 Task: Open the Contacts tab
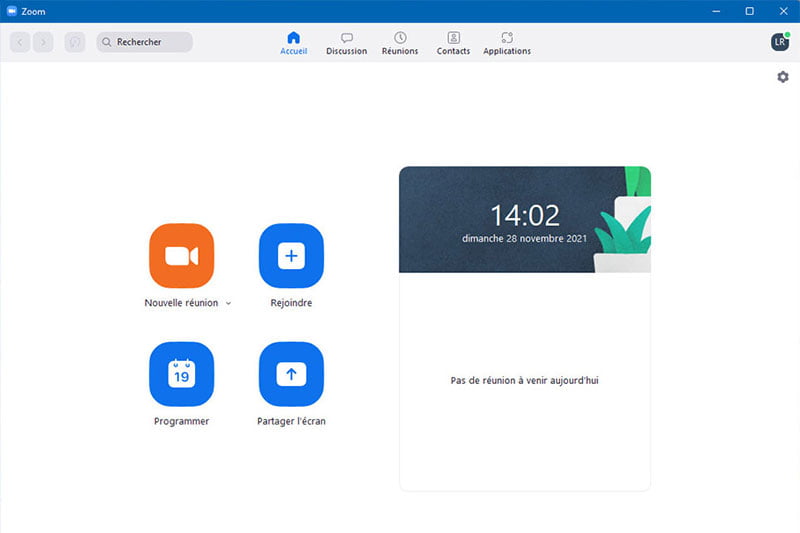453,43
